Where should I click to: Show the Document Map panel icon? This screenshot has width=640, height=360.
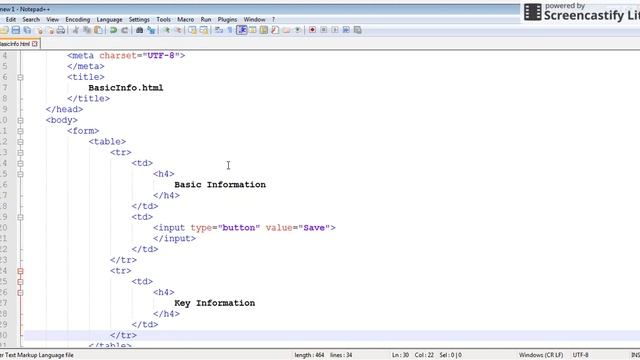point(264,30)
